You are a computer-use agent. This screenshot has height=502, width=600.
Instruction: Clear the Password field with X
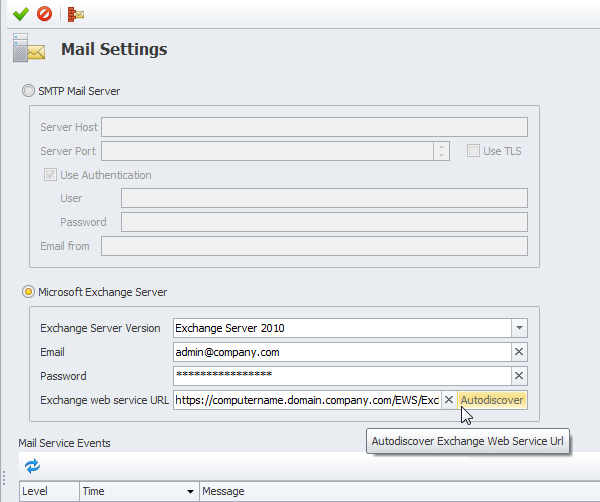(x=518, y=376)
